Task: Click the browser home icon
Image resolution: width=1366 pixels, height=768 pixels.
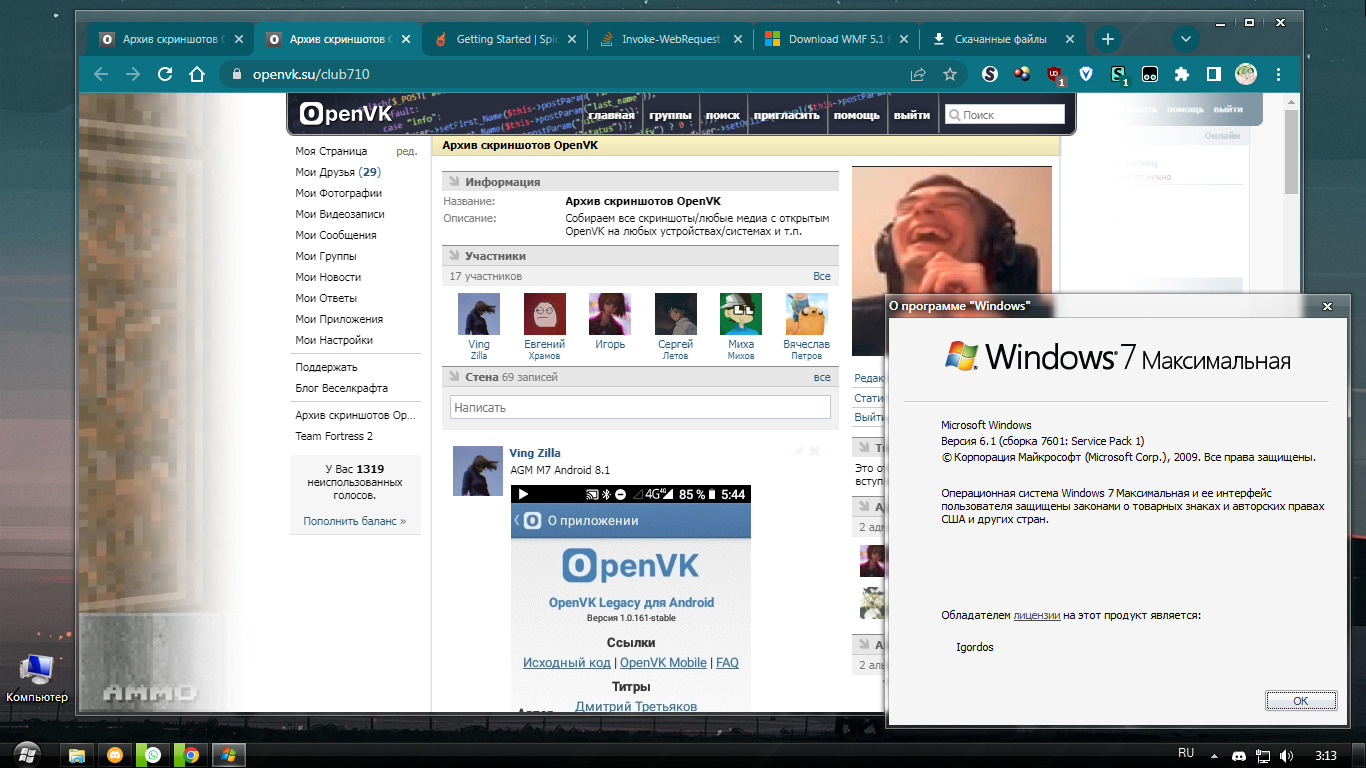Action: (197, 75)
